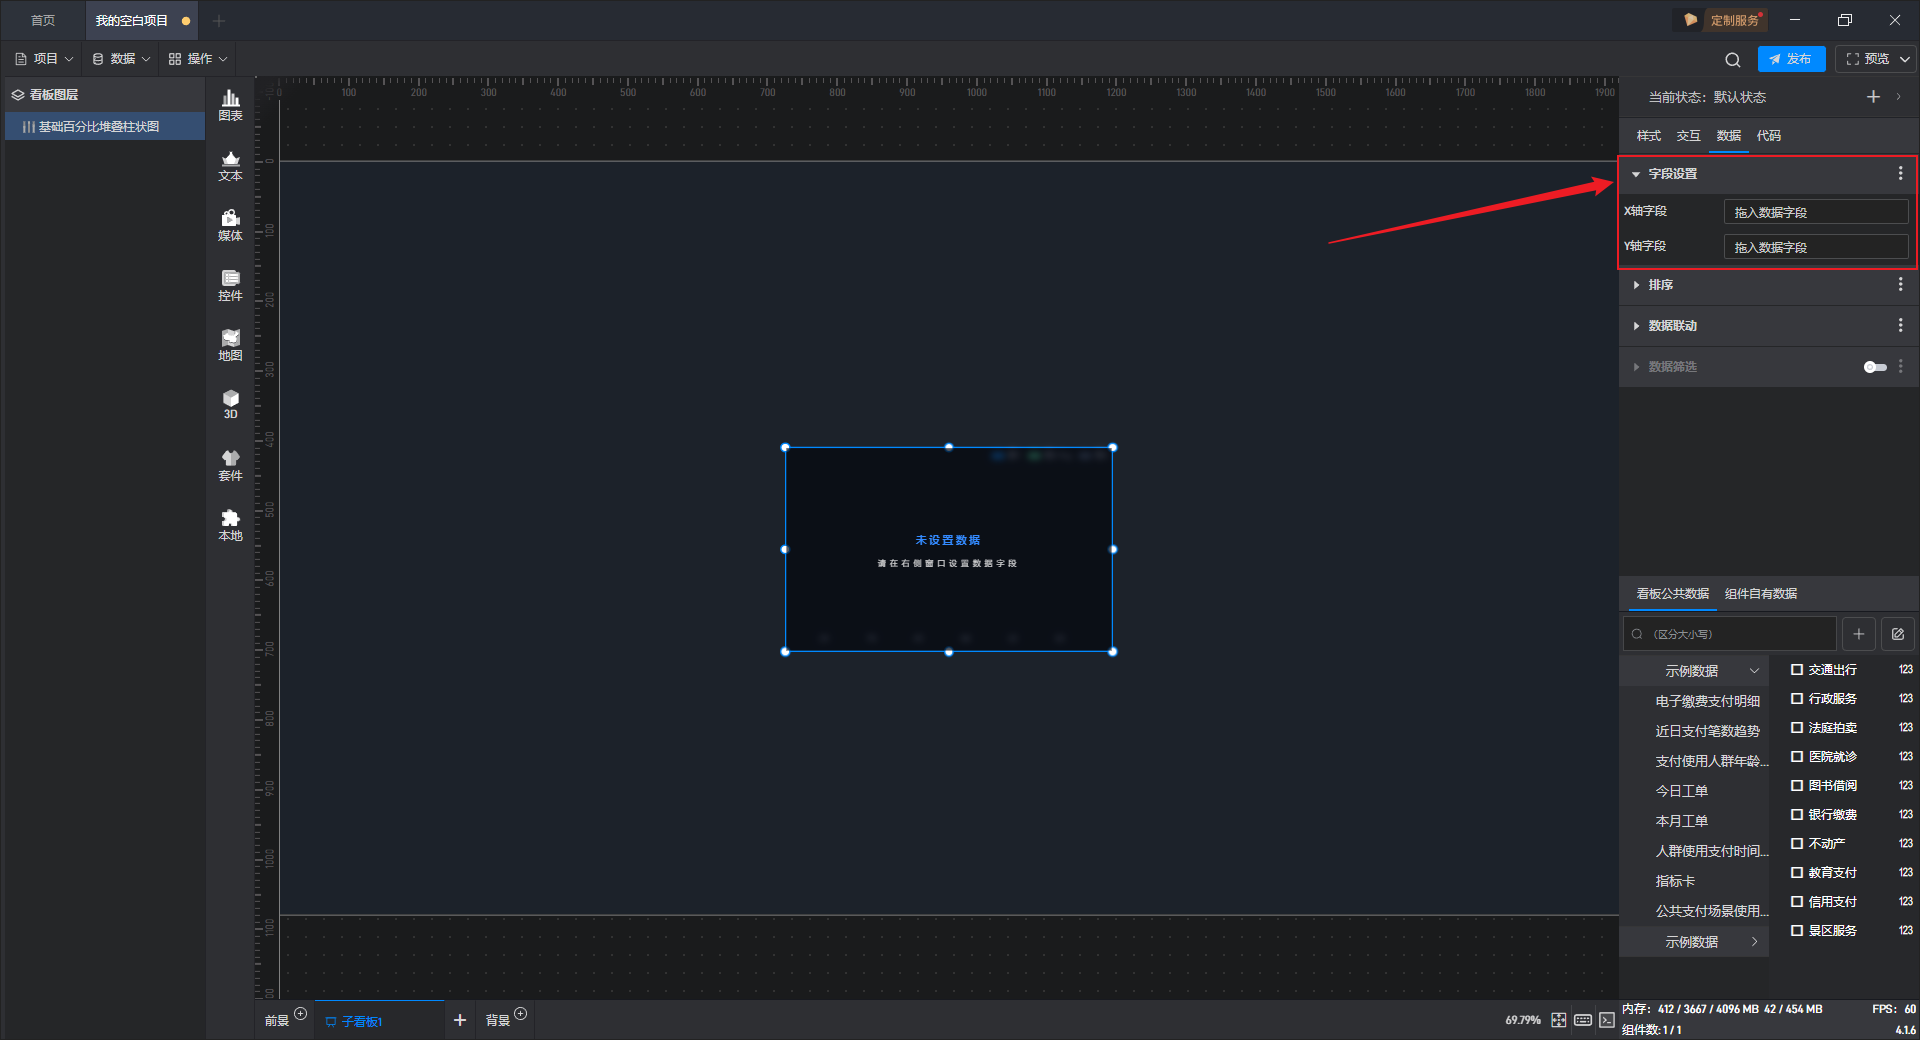The image size is (1920, 1040).
Task: Click the search magnifier in the top toolbar
Action: tap(1733, 59)
